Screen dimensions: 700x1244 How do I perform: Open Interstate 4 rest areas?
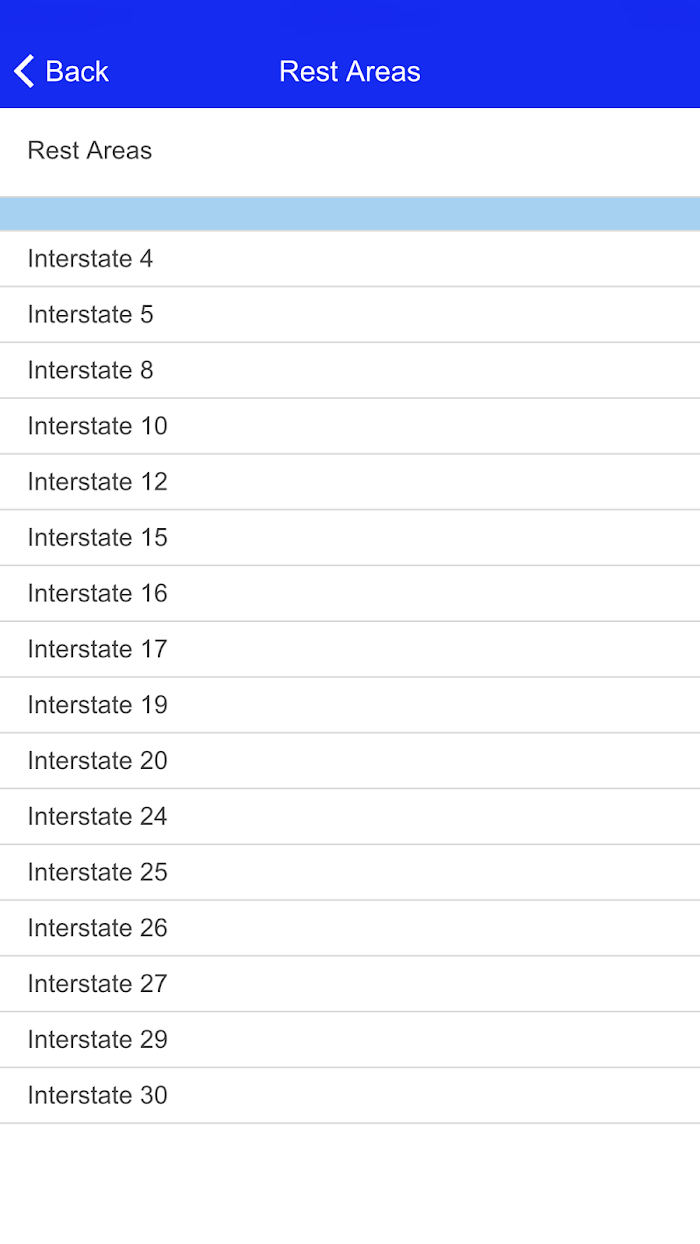[350, 259]
